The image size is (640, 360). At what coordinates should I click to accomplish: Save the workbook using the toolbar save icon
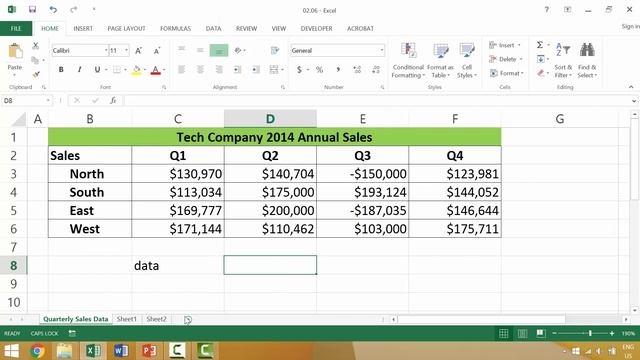(x=32, y=9)
